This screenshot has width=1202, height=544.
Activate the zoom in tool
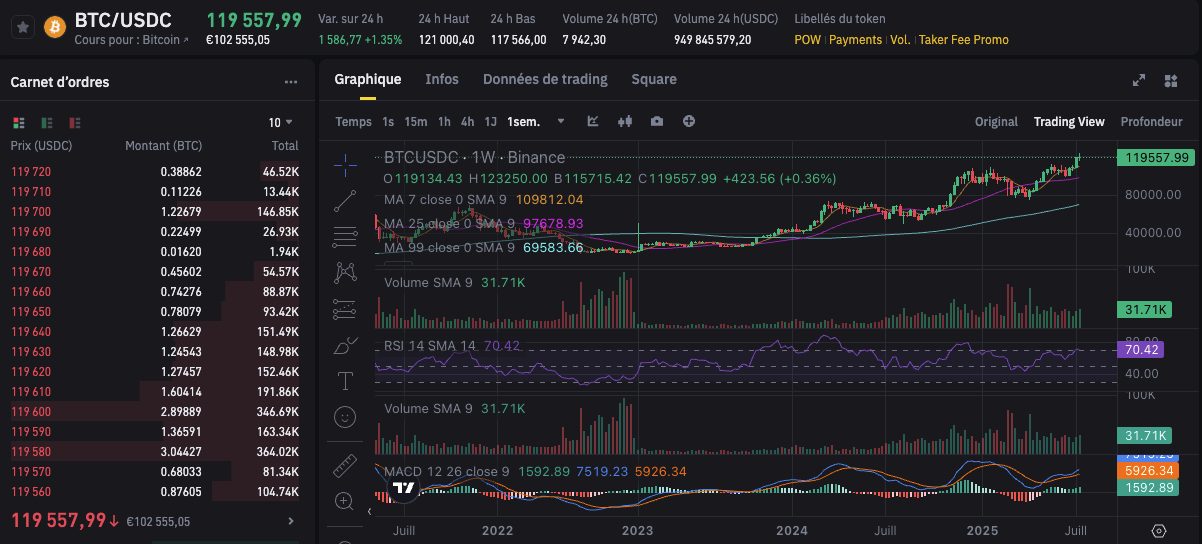tap(345, 501)
